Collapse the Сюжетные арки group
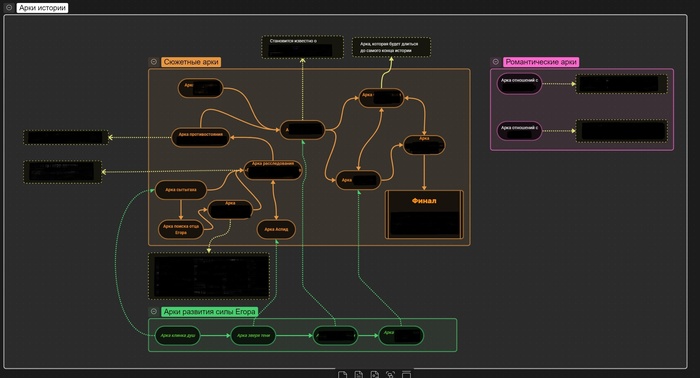This screenshot has height=378, width=700. click(154, 62)
